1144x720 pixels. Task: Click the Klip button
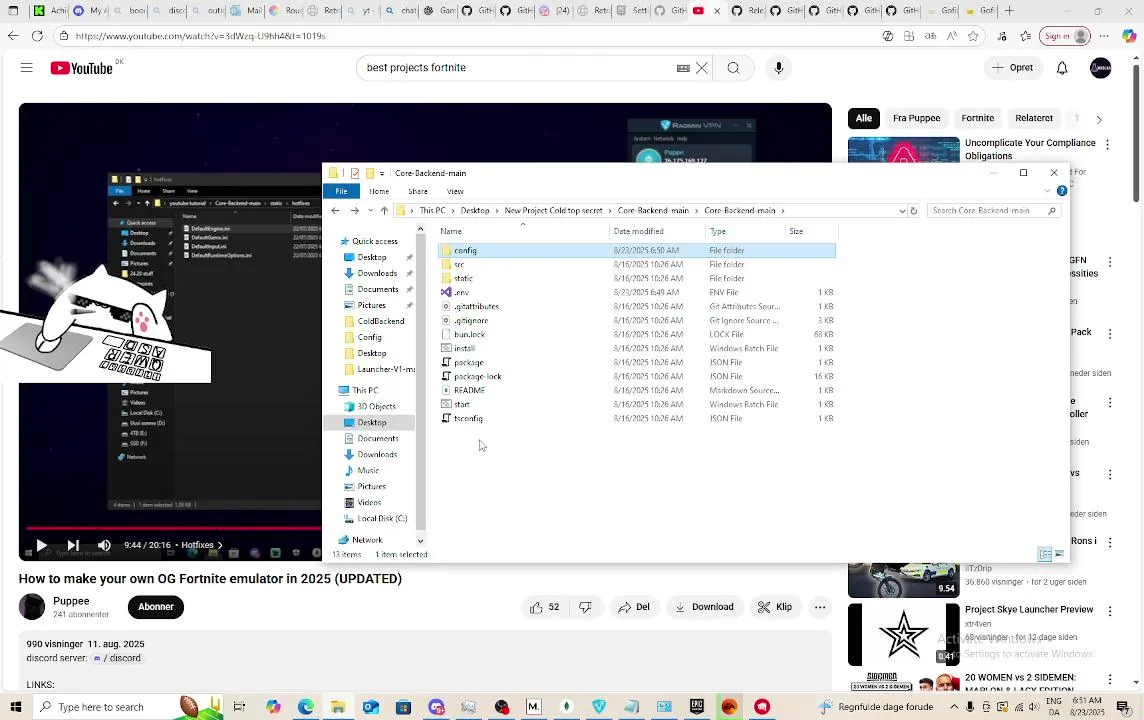coord(775,607)
